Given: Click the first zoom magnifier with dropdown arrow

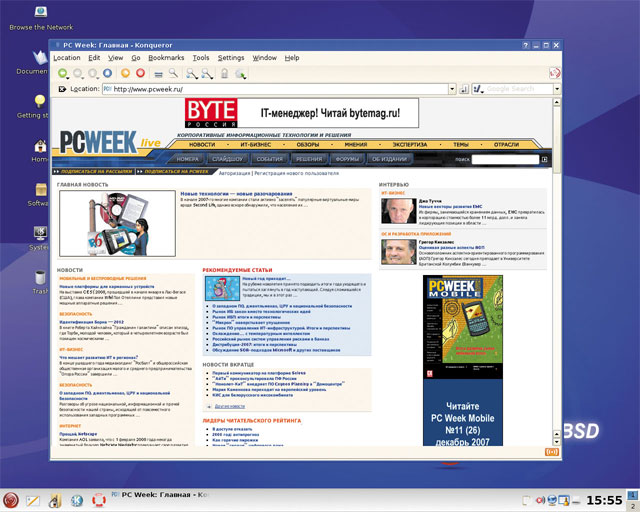Looking at the screenshot, I should click(191, 73).
